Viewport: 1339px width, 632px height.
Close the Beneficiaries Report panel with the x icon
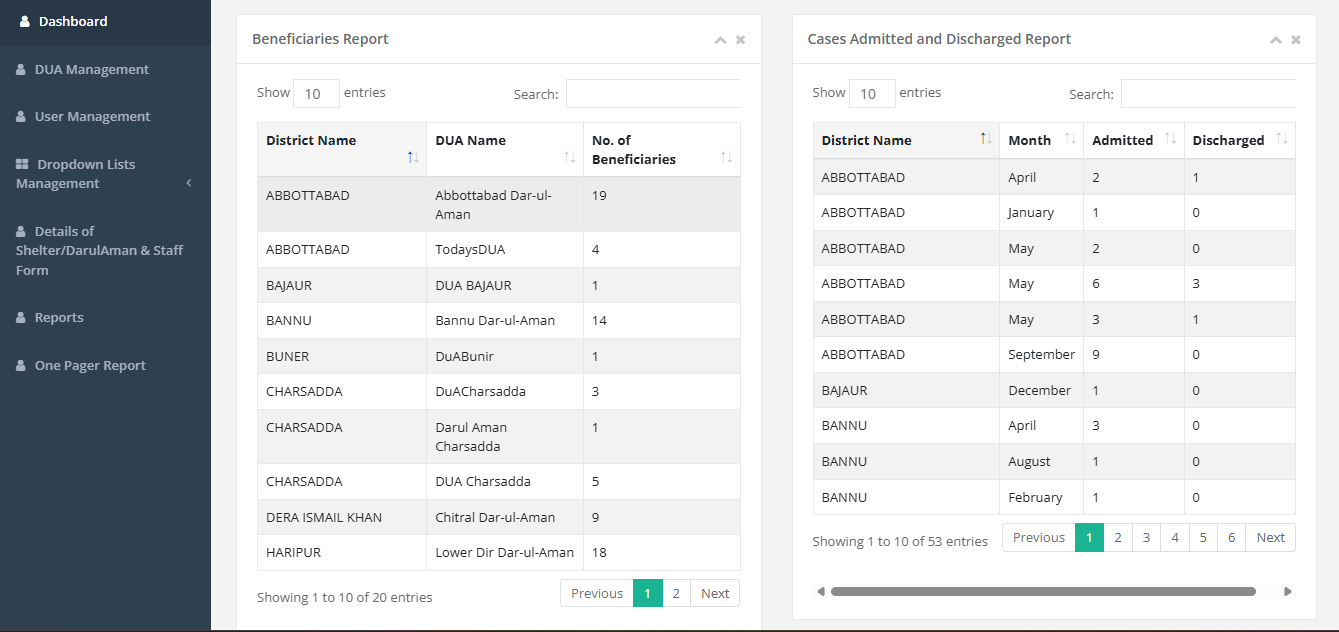tap(740, 39)
